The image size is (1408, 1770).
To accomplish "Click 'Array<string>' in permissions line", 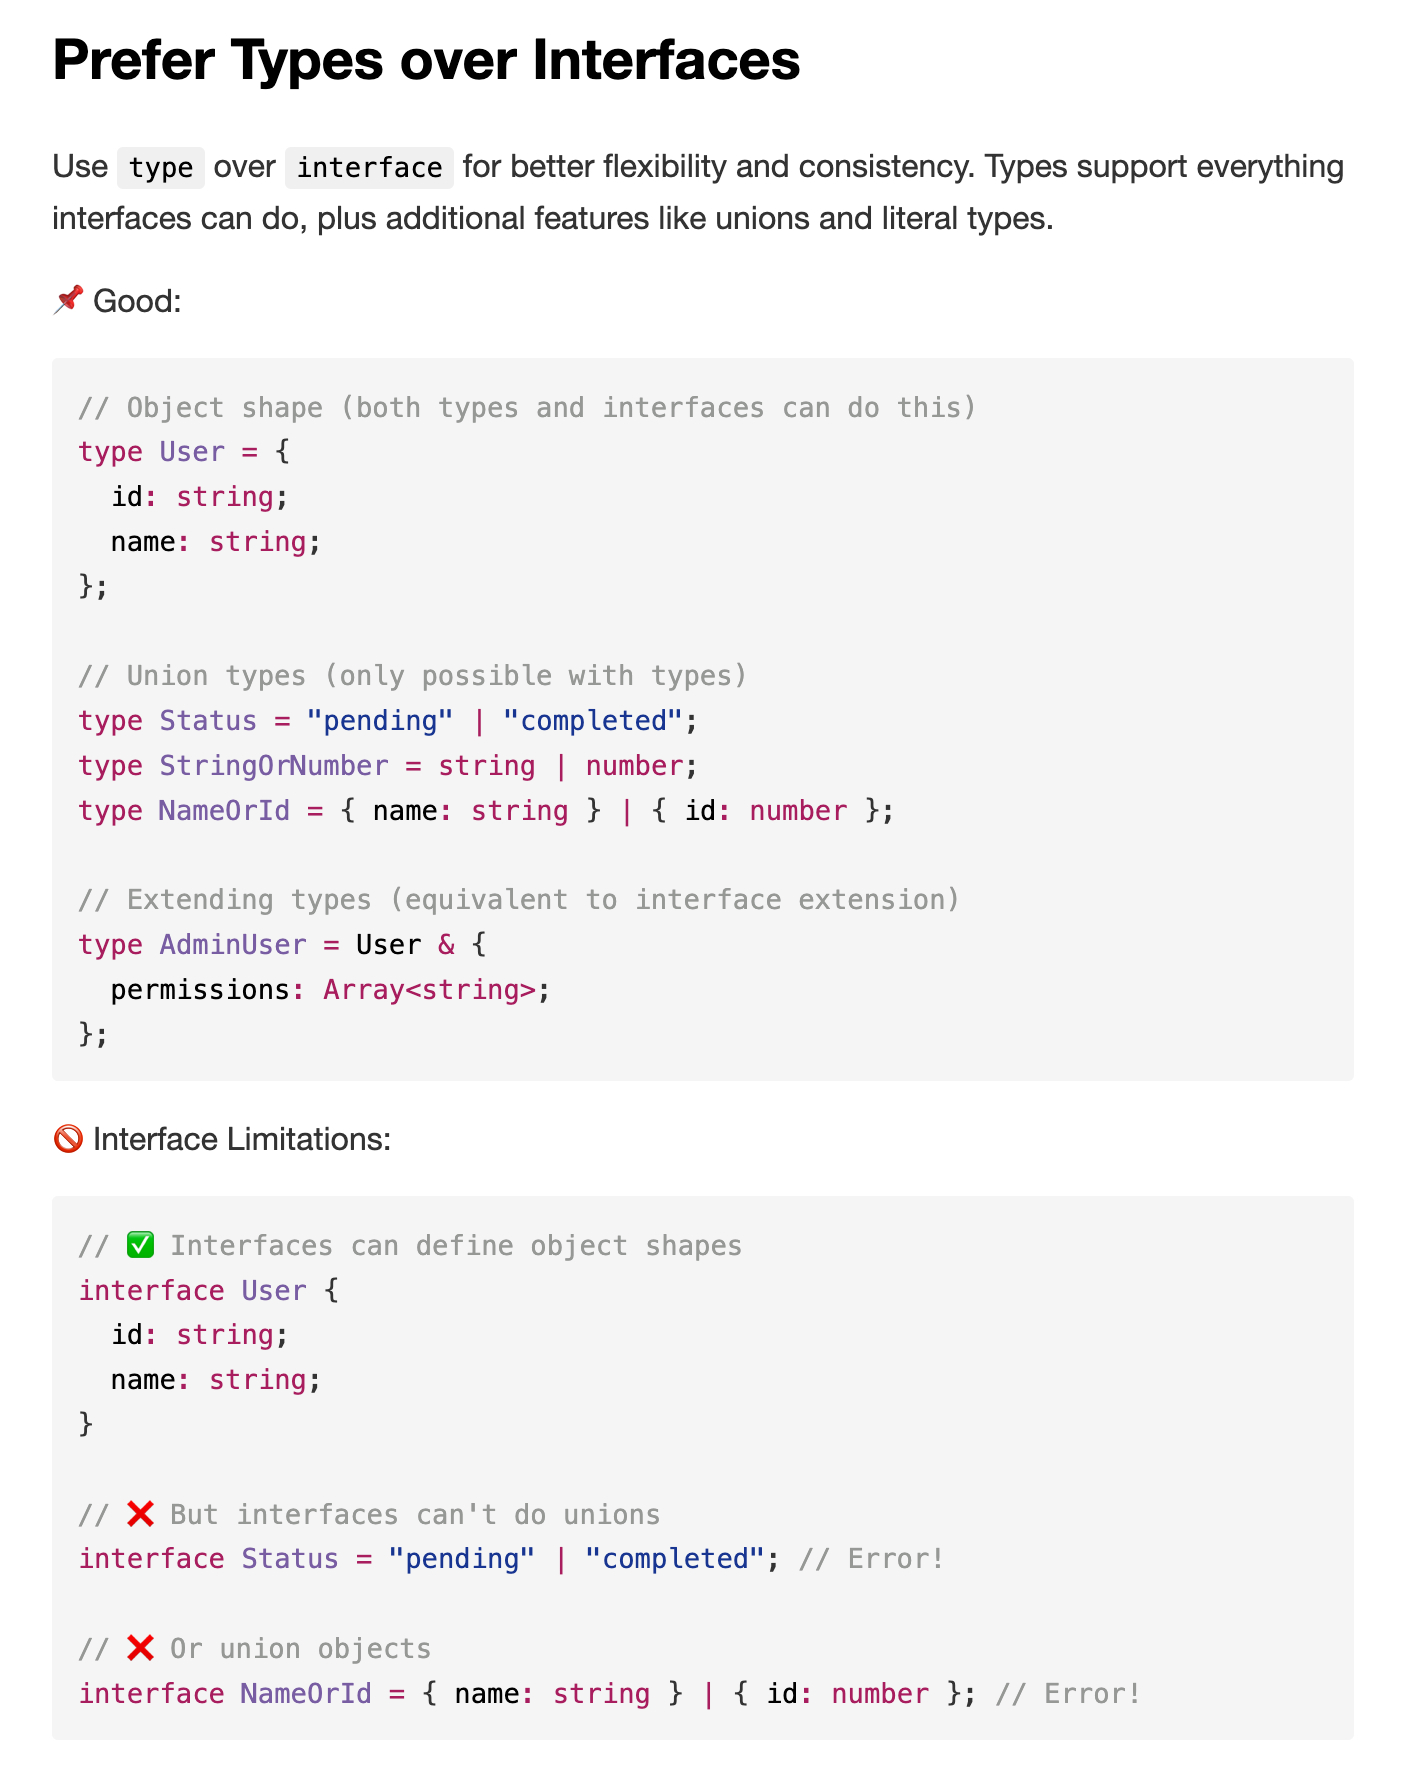I will 429,990.
